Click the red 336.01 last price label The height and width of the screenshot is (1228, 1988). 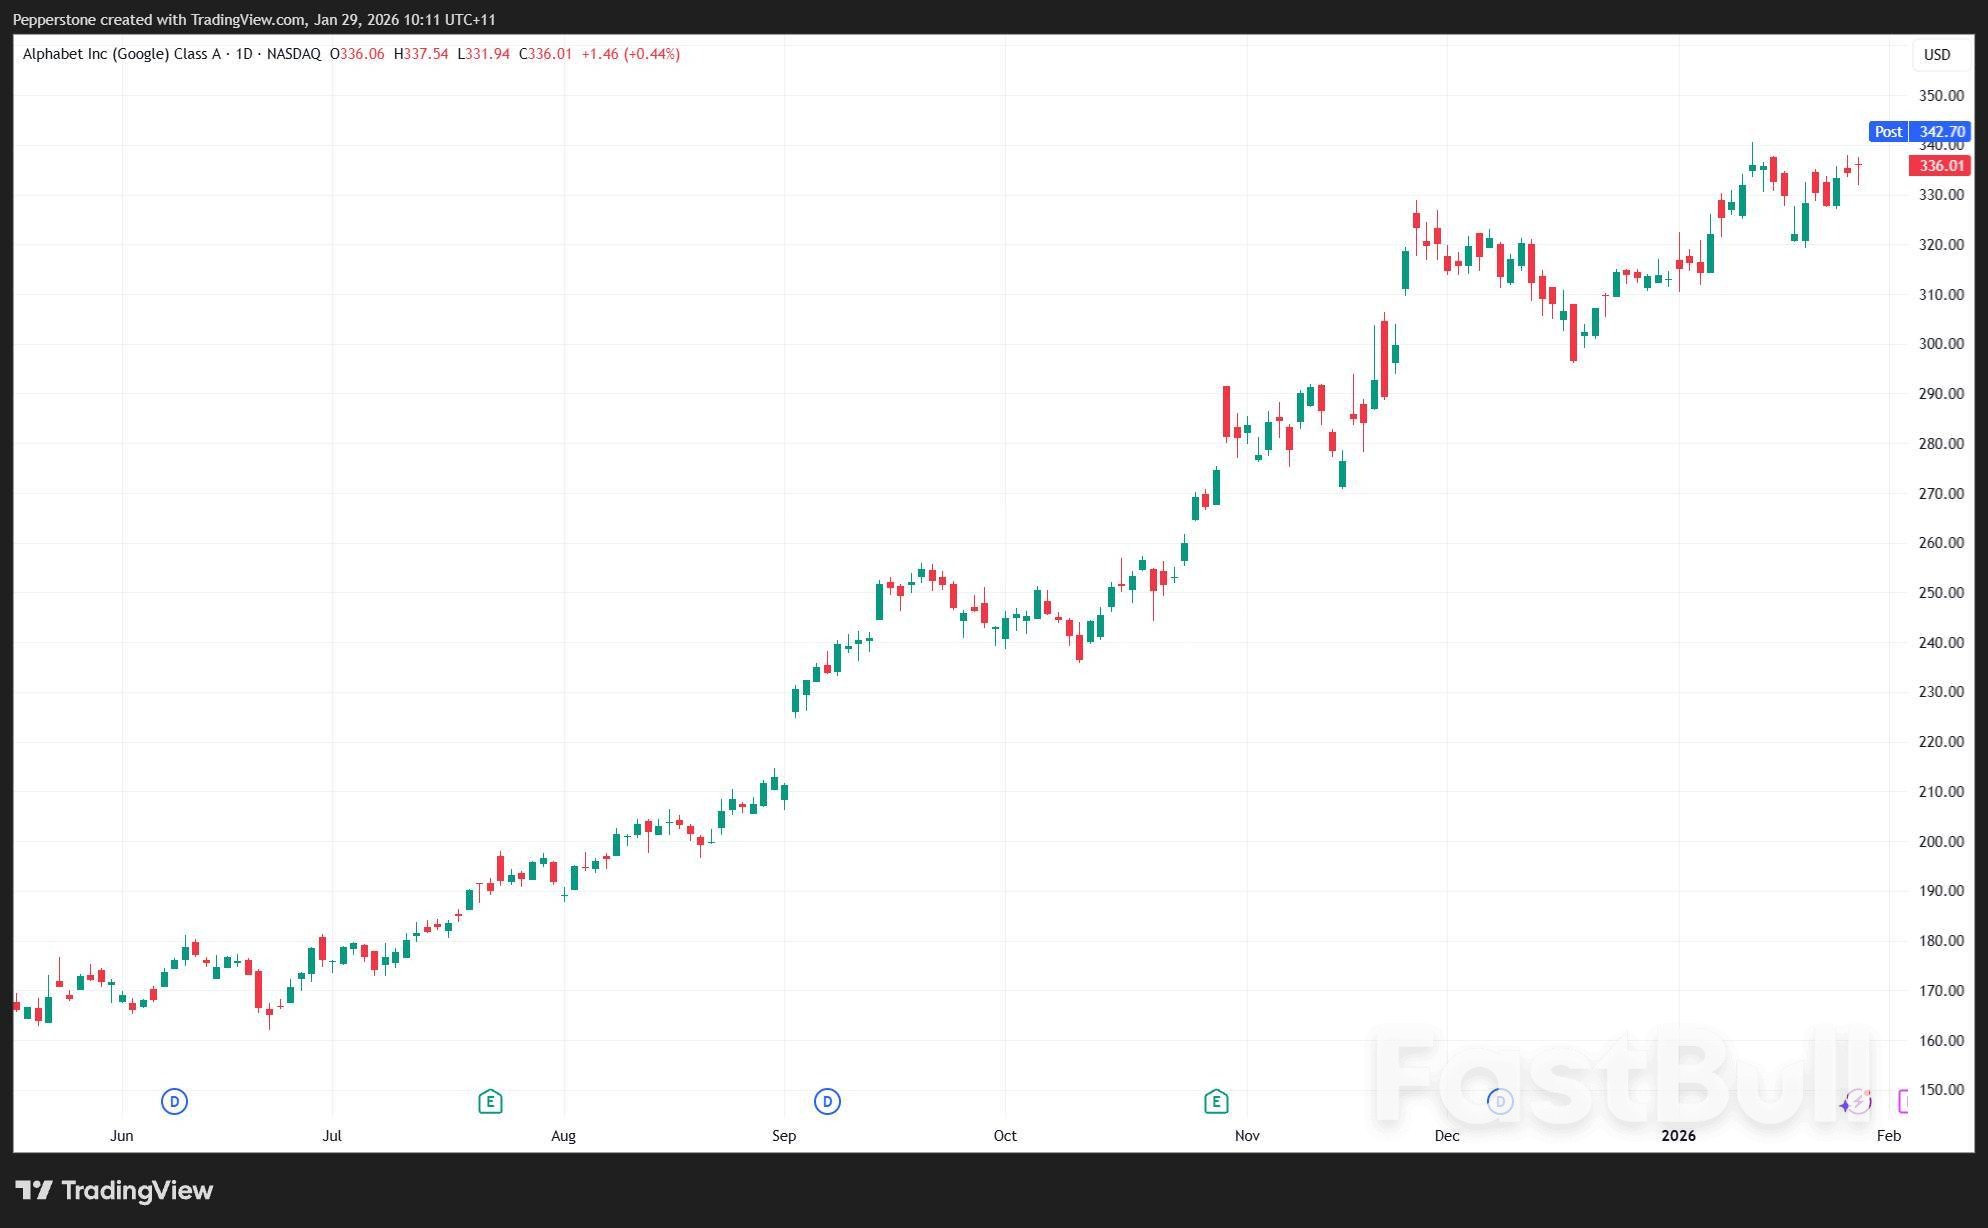click(x=1941, y=166)
